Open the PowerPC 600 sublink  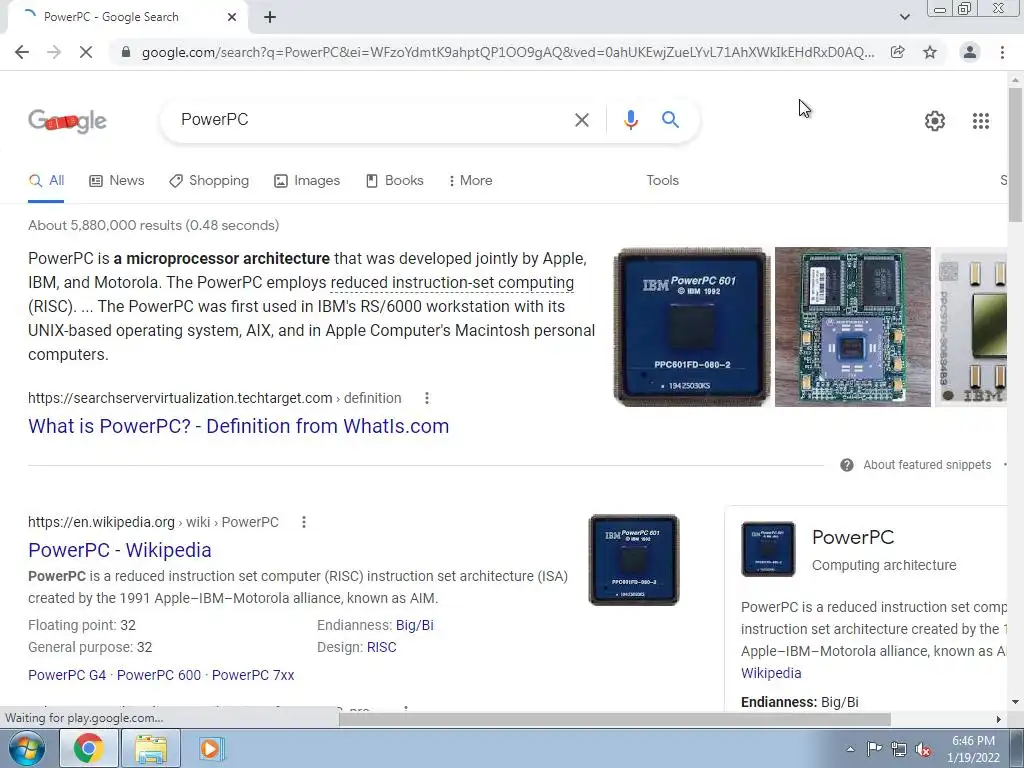tap(159, 675)
